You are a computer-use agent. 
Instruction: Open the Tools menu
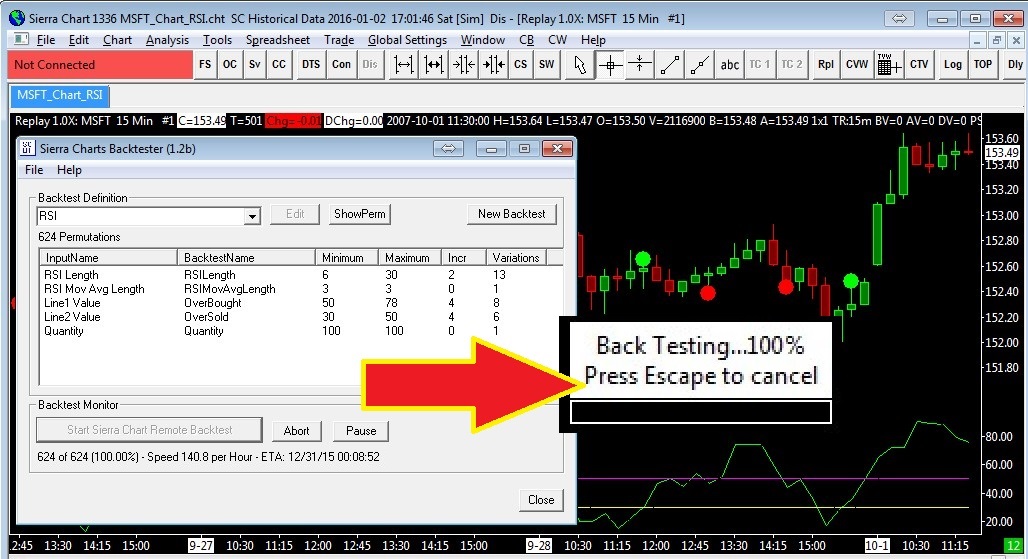(x=217, y=40)
